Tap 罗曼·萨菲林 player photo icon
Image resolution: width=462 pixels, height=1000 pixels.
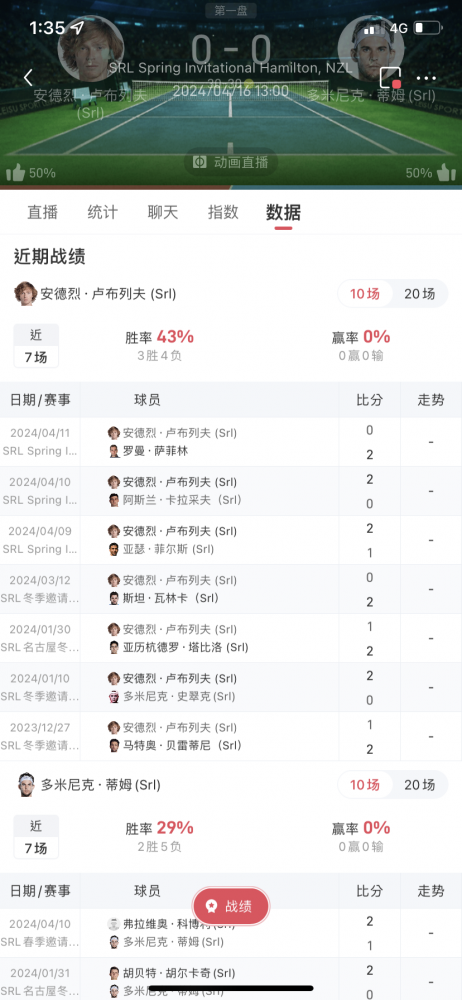[114, 452]
